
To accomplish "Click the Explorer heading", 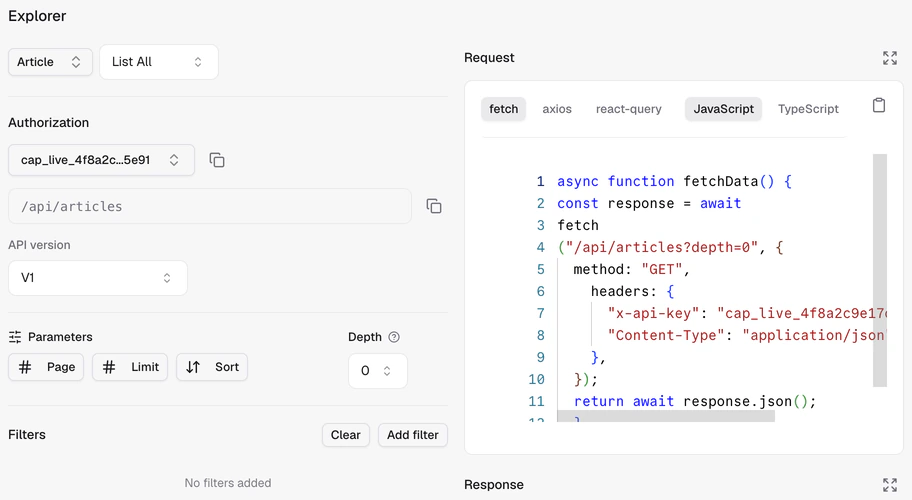I will [37, 16].
